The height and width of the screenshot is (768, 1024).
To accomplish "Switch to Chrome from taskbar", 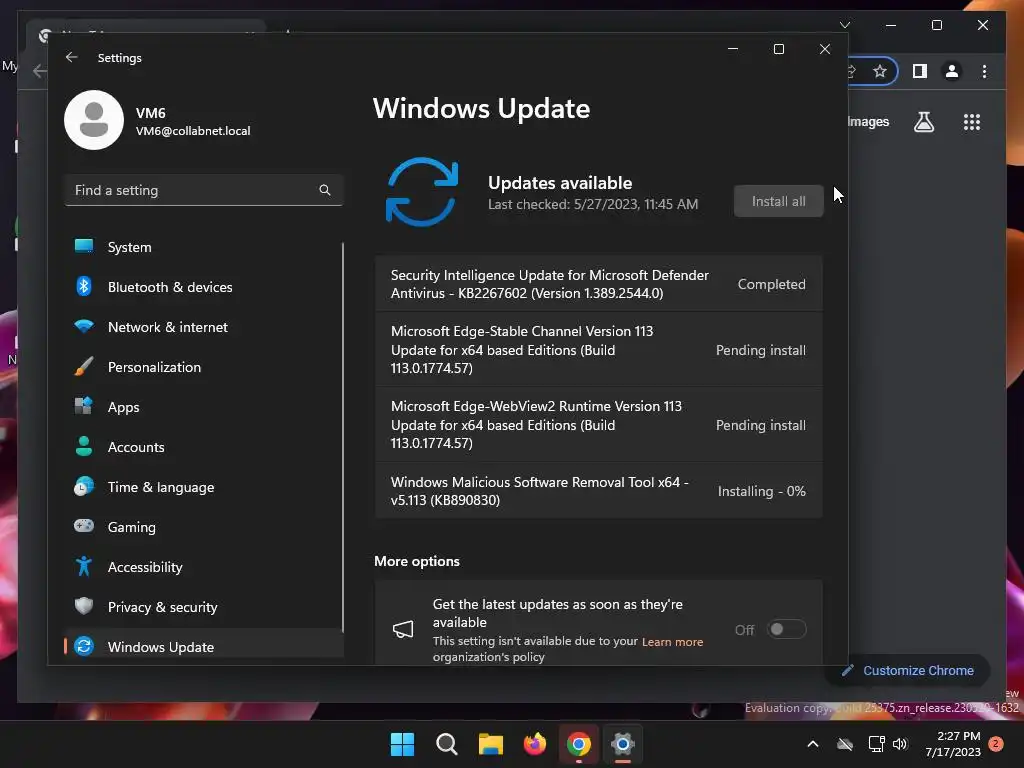I will (579, 744).
